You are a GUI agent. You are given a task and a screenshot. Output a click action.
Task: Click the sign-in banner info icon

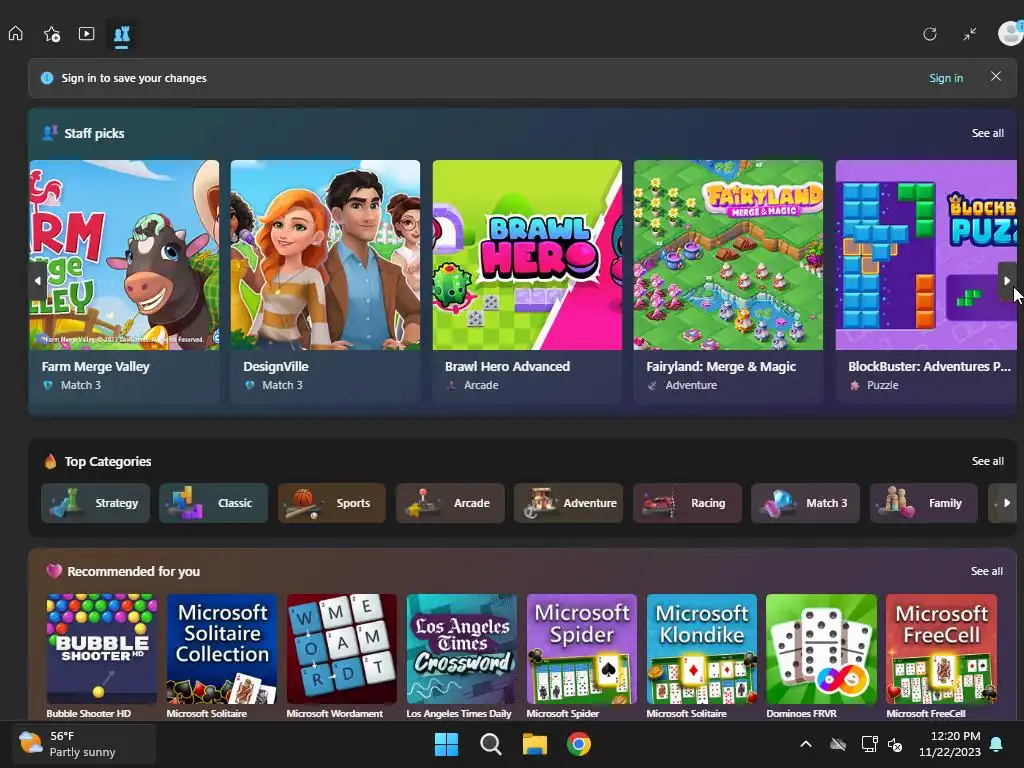point(47,78)
